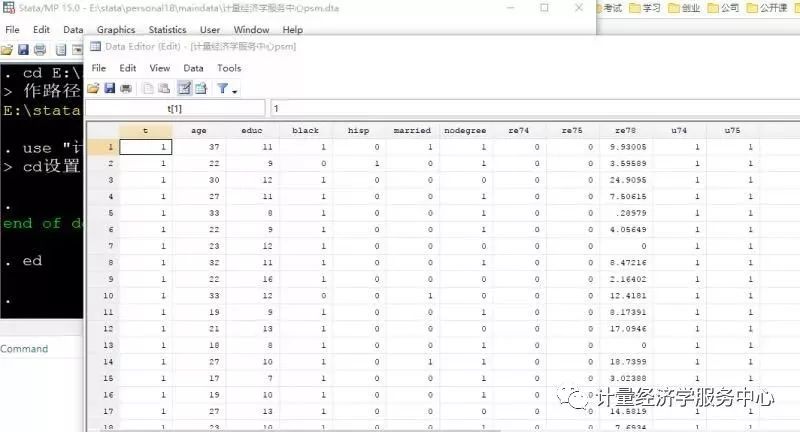Select the re74 column header
The height and width of the screenshot is (432, 800).
point(519,131)
